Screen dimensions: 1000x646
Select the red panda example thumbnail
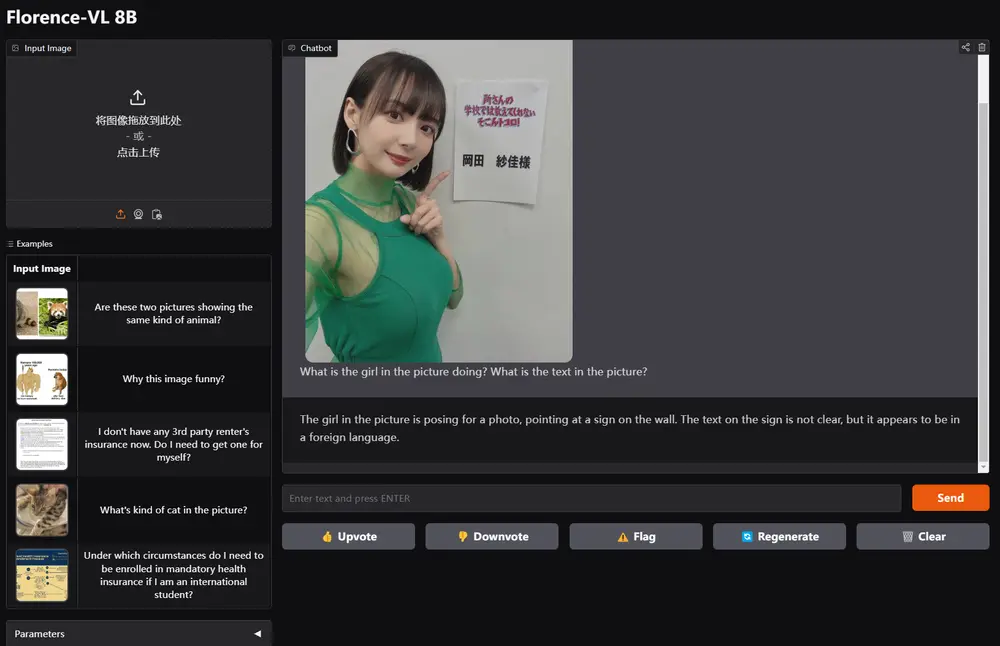pyautogui.click(x=42, y=313)
